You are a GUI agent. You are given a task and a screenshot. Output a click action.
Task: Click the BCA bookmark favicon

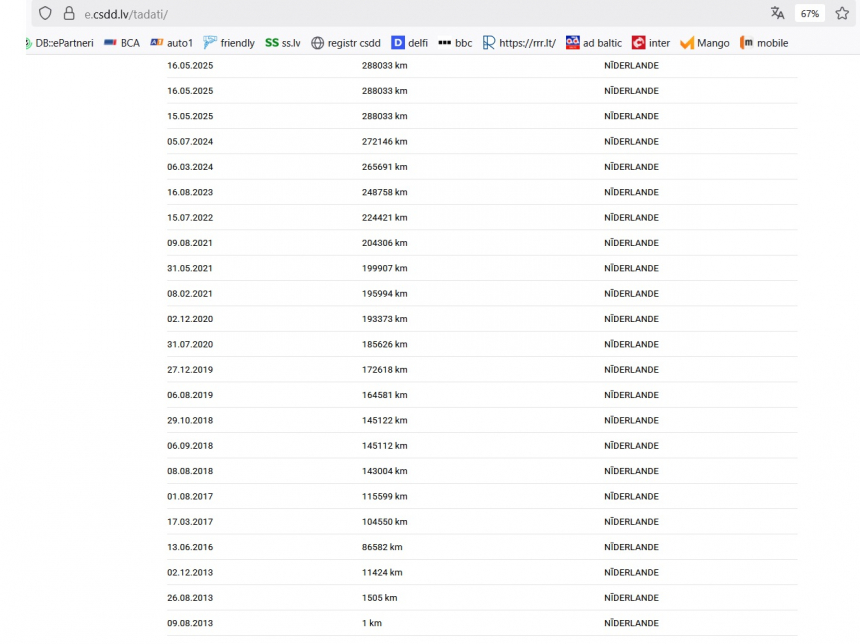click(110, 43)
